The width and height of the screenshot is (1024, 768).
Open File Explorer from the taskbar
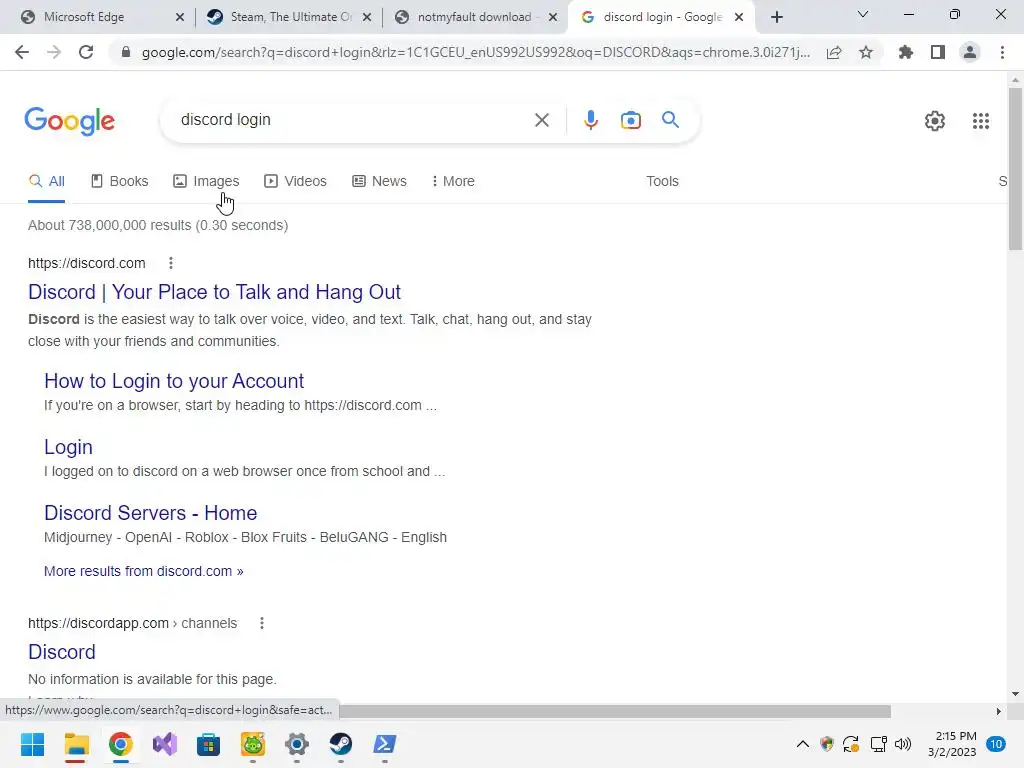coord(76,744)
